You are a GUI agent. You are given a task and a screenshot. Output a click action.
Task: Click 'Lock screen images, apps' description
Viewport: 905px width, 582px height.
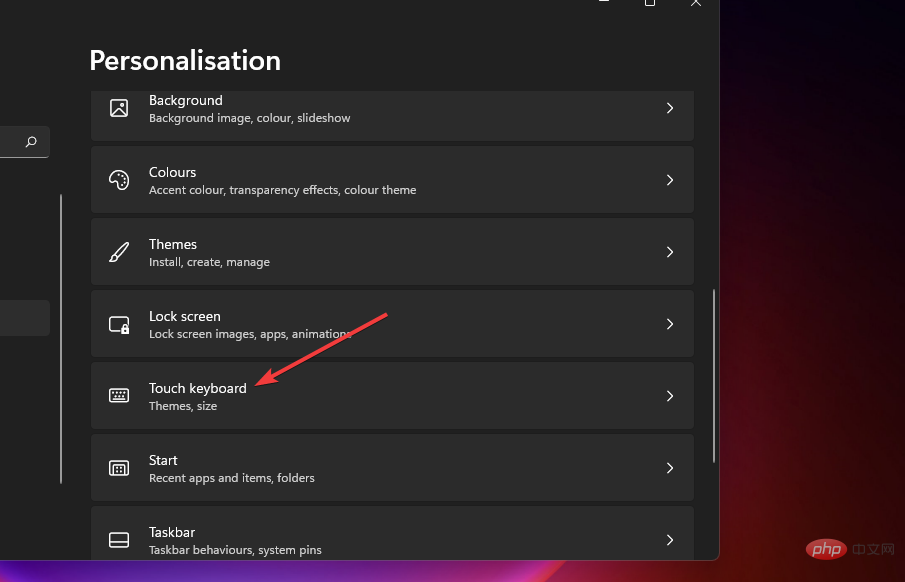coord(250,334)
